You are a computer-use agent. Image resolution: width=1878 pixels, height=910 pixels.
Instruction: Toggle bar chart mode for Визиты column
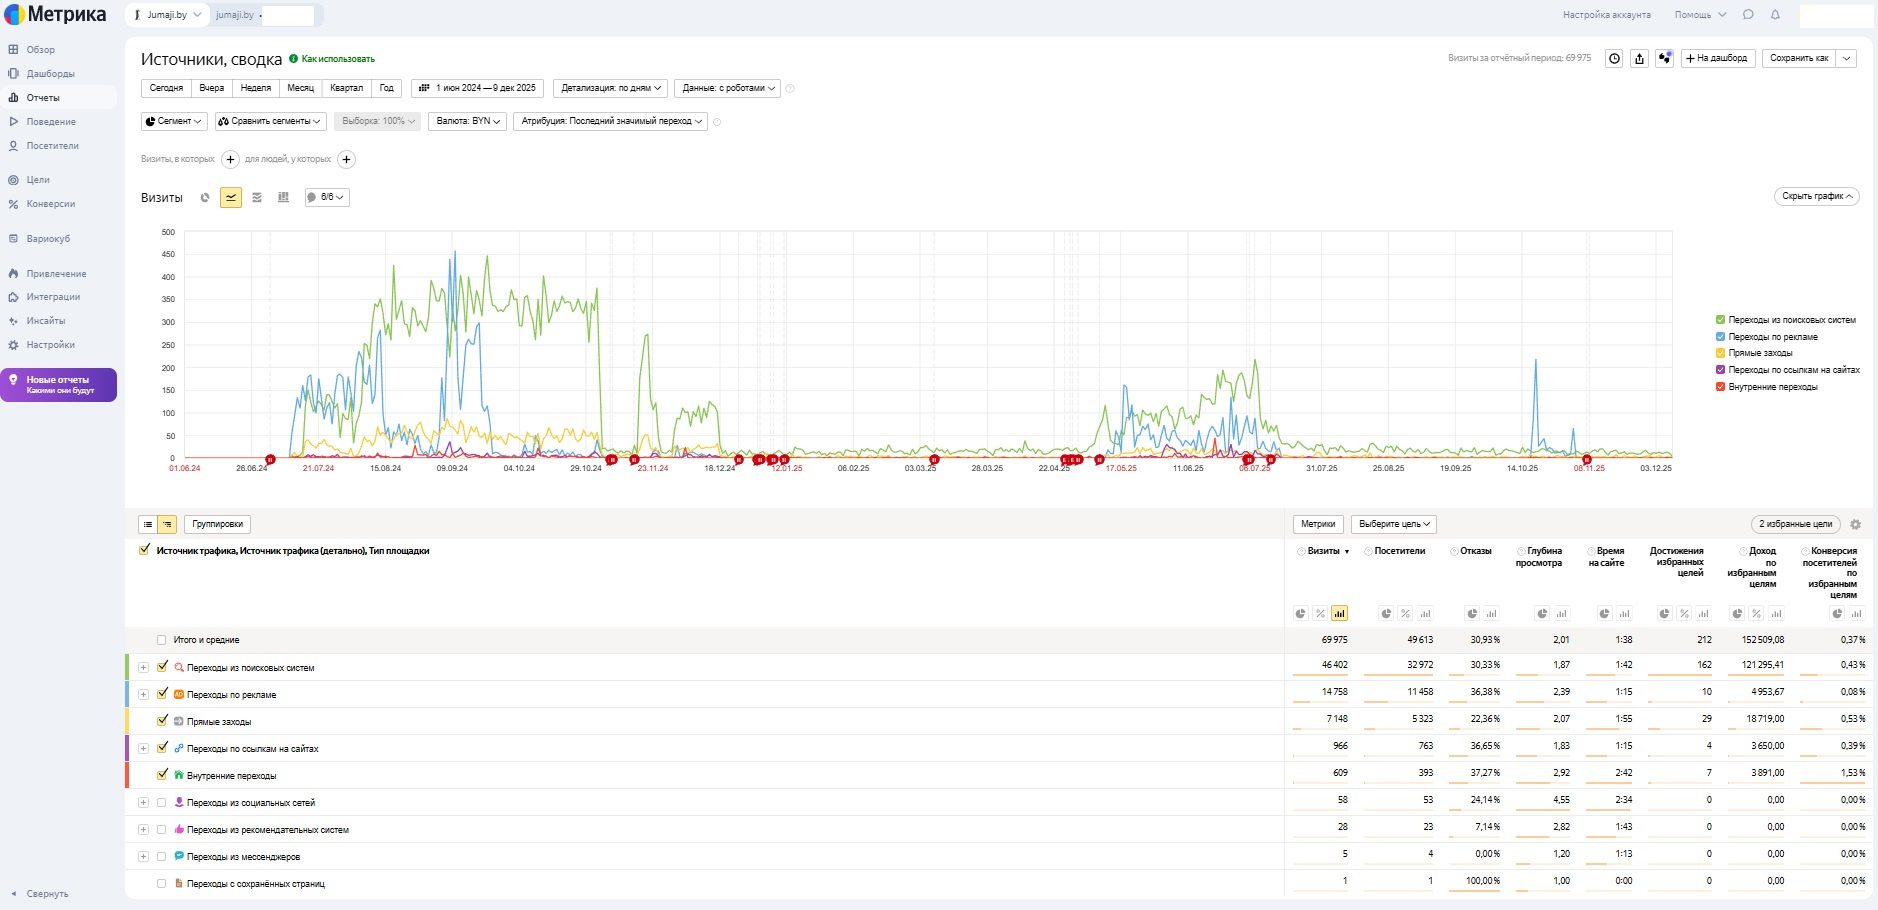point(1339,613)
